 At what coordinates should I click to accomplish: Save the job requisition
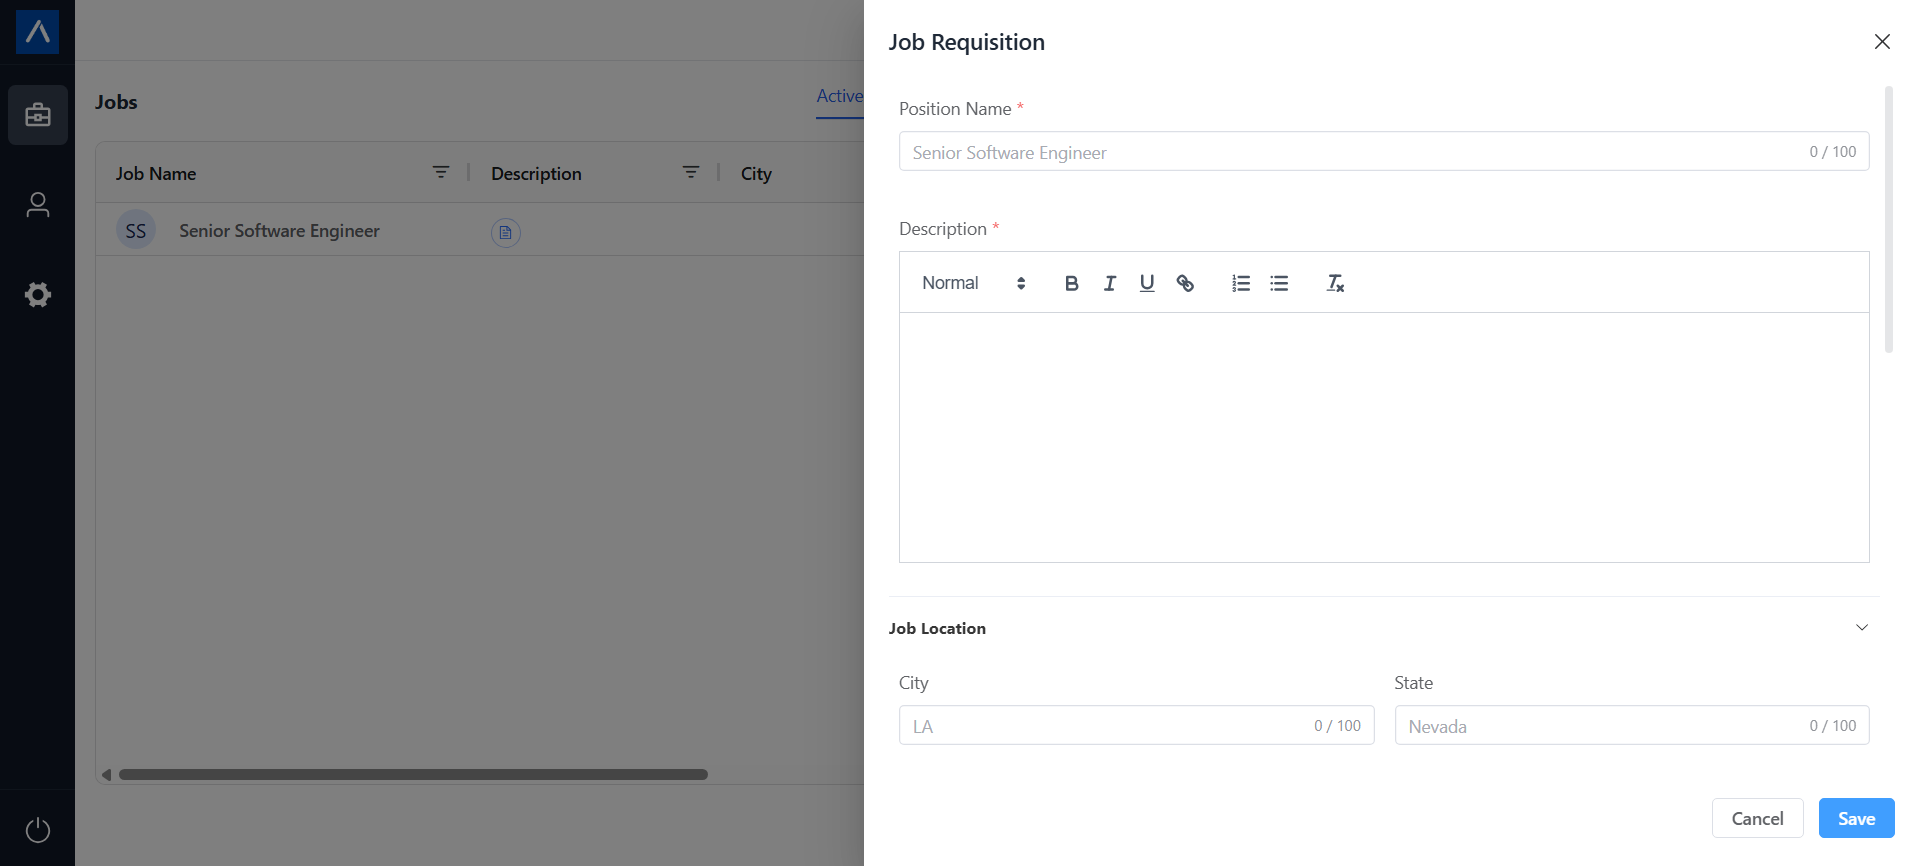[1856, 818]
